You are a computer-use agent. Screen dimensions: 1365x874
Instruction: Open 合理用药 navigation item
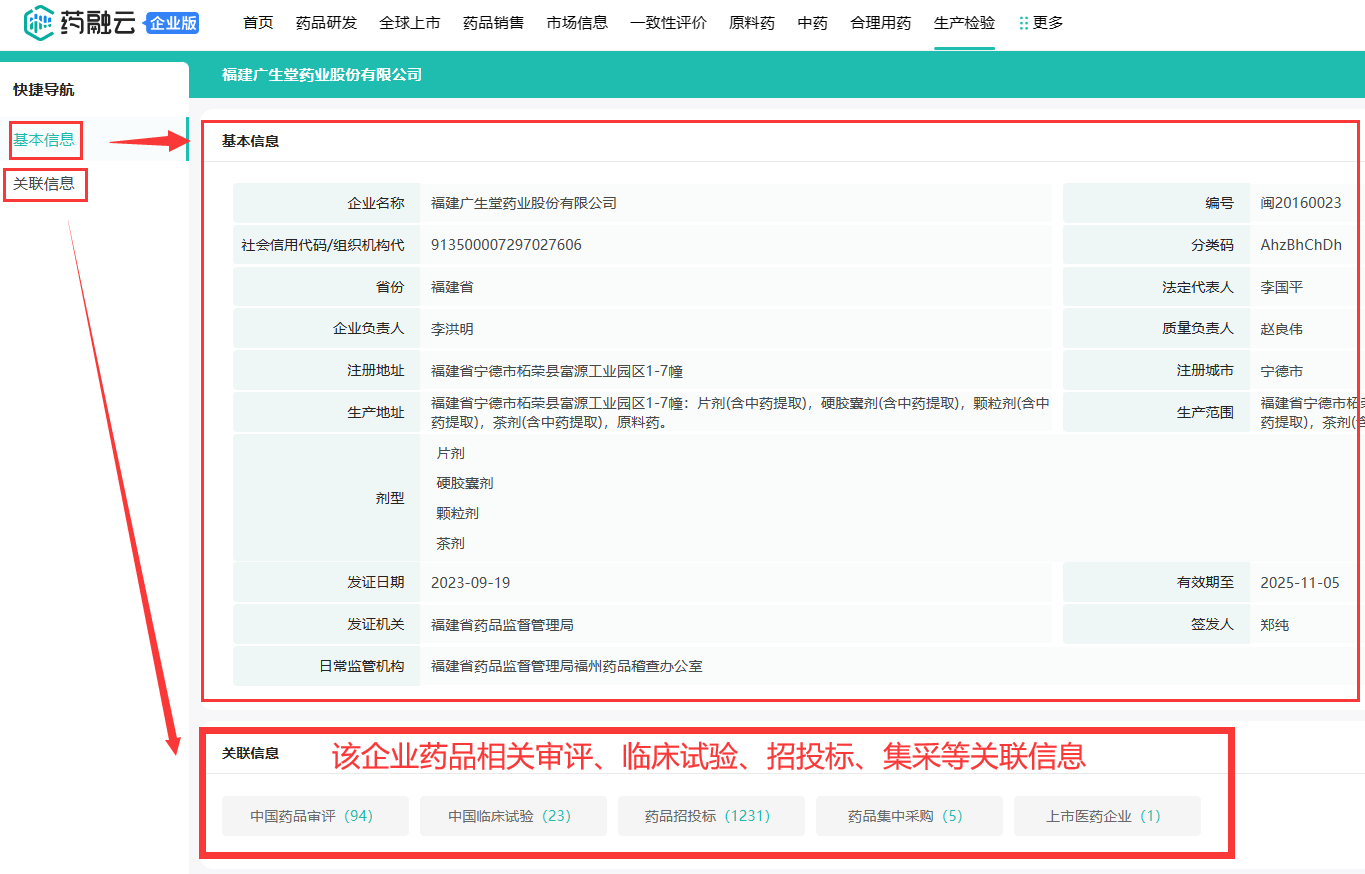pos(881,23)
